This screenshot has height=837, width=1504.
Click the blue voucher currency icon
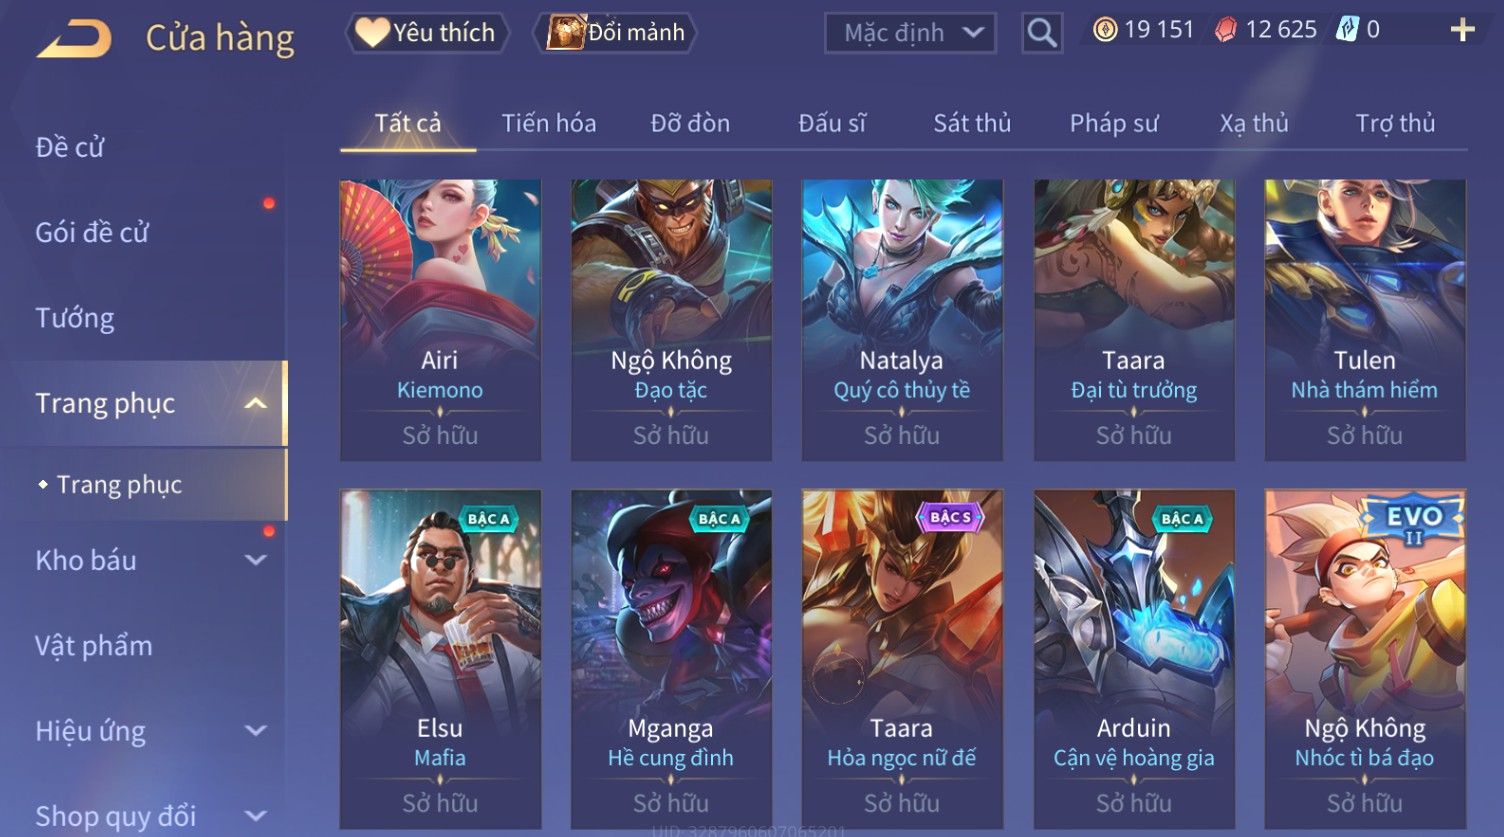tap(1347, 30)
